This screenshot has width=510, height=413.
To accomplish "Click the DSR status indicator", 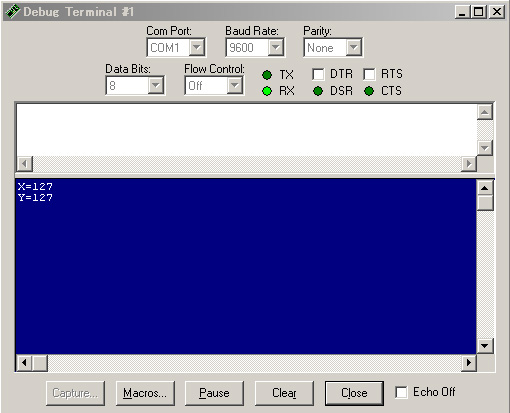I will point(318,91).
